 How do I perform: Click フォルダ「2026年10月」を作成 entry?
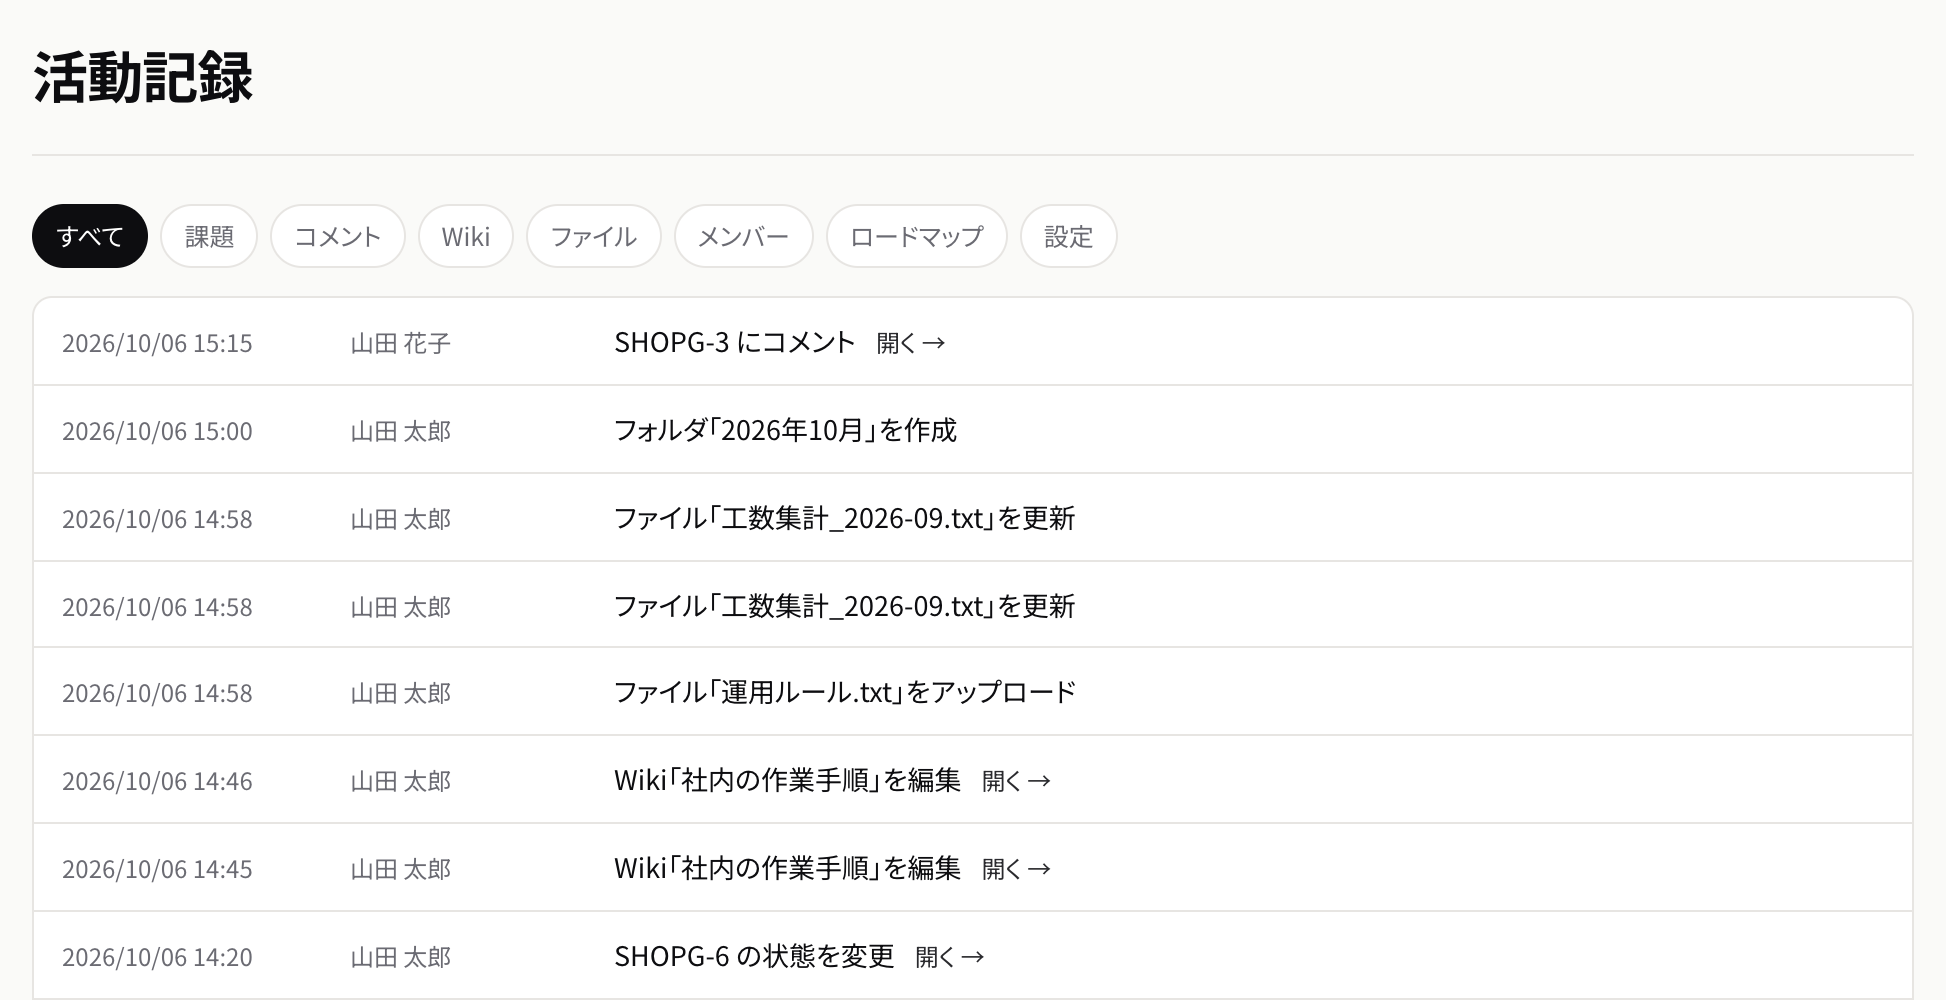785,430
